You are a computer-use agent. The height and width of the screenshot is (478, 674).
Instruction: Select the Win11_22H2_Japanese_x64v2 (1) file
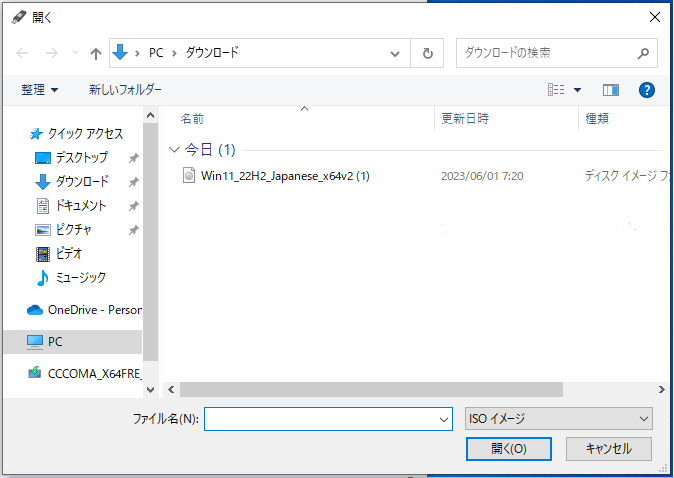[285, 176]
